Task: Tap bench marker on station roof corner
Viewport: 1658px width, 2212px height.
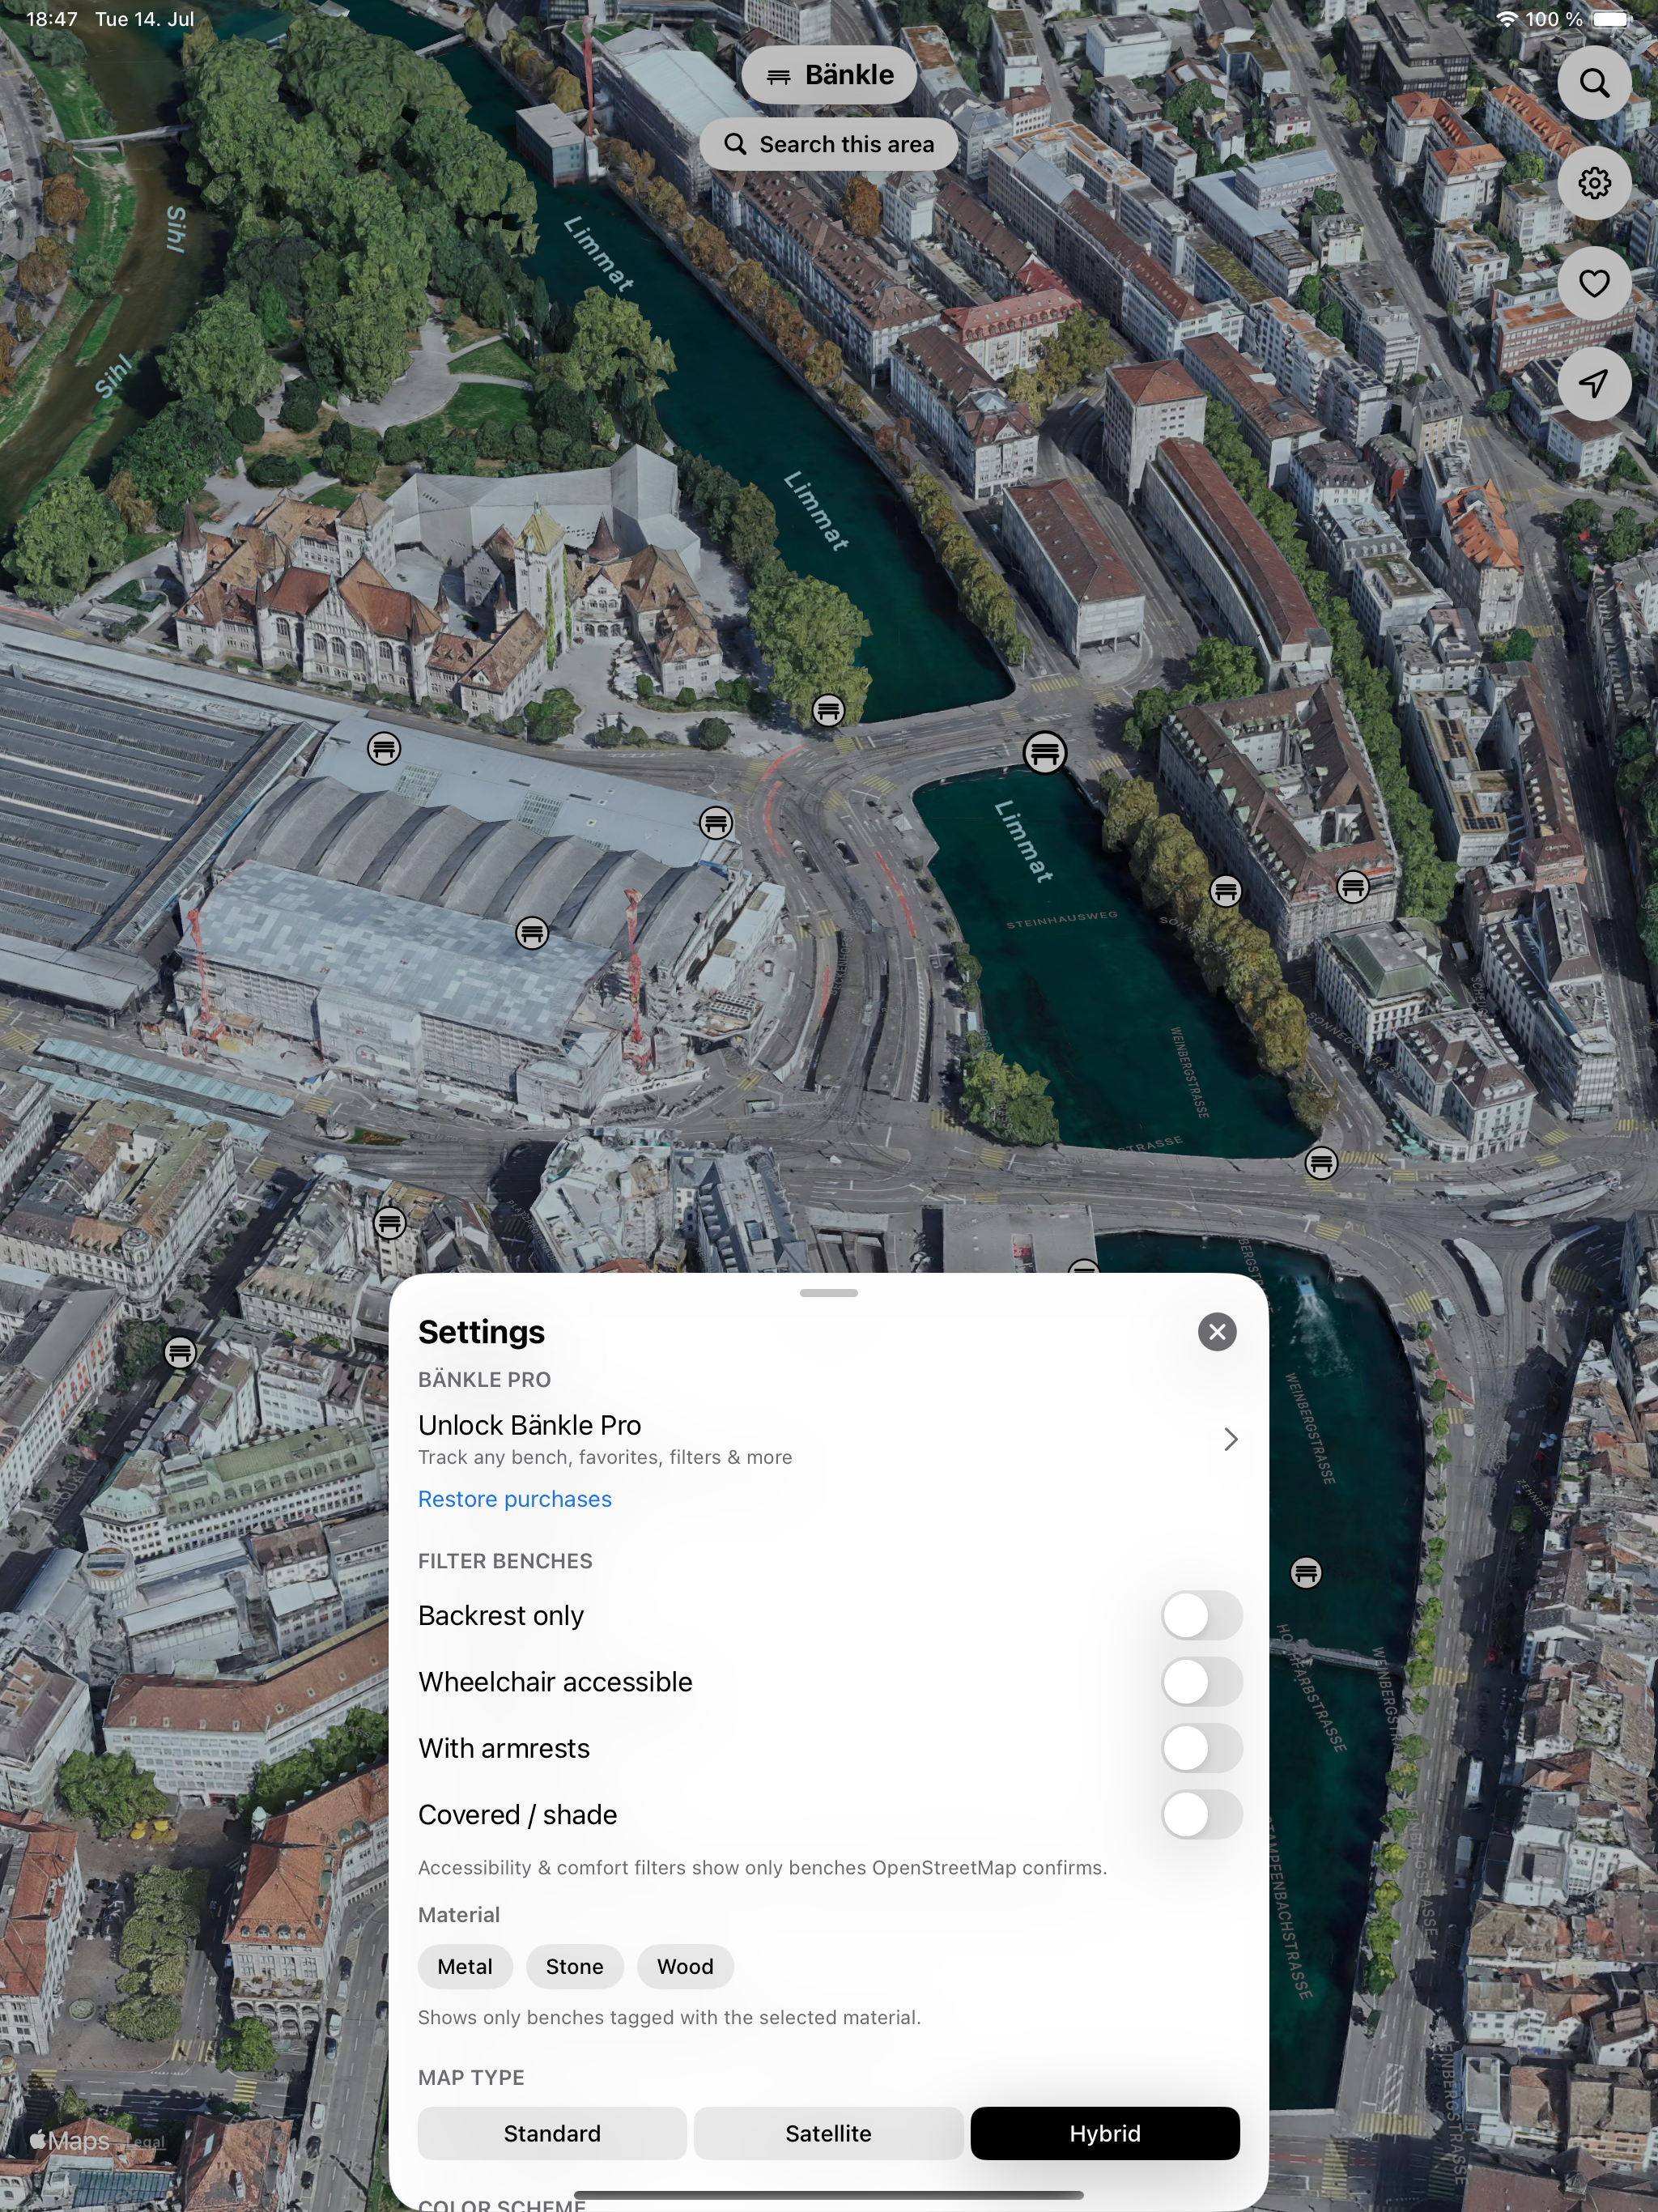Action: point(384,748)
